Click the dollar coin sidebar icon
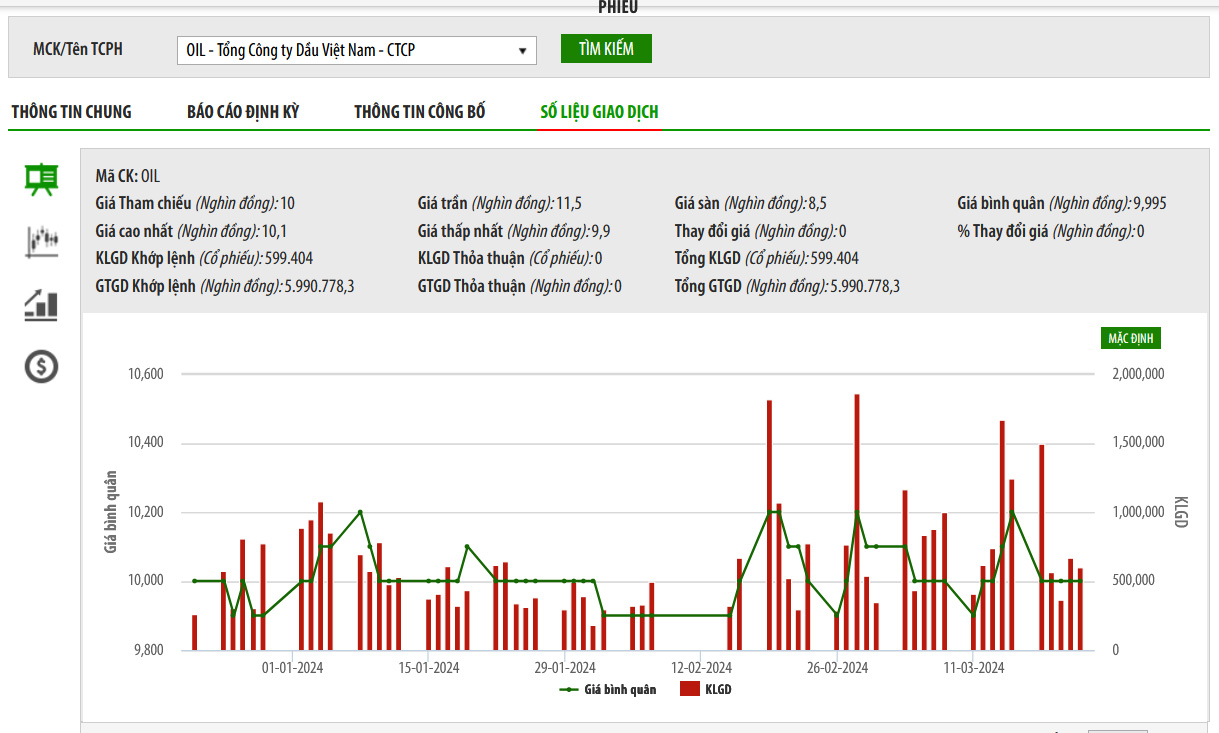 click(41, 367)
